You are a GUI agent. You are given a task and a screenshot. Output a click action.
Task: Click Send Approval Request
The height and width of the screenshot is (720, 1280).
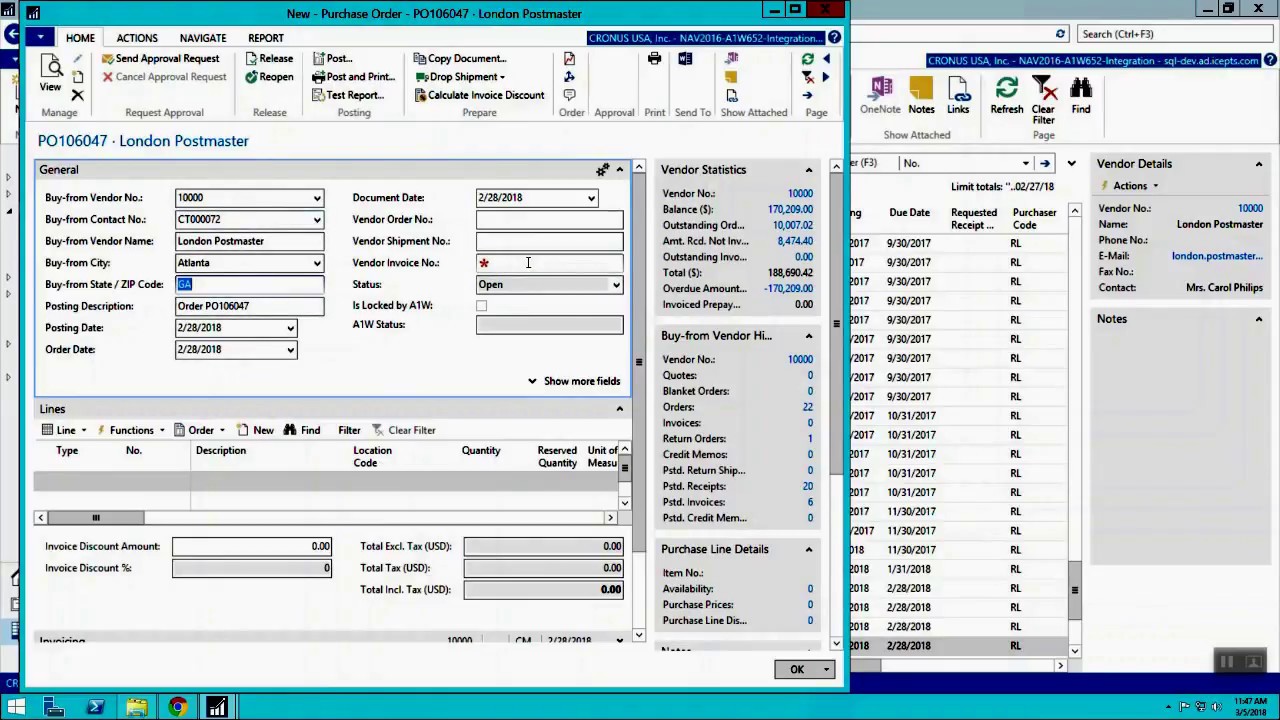pyautogui.click(x=160, y=59)
